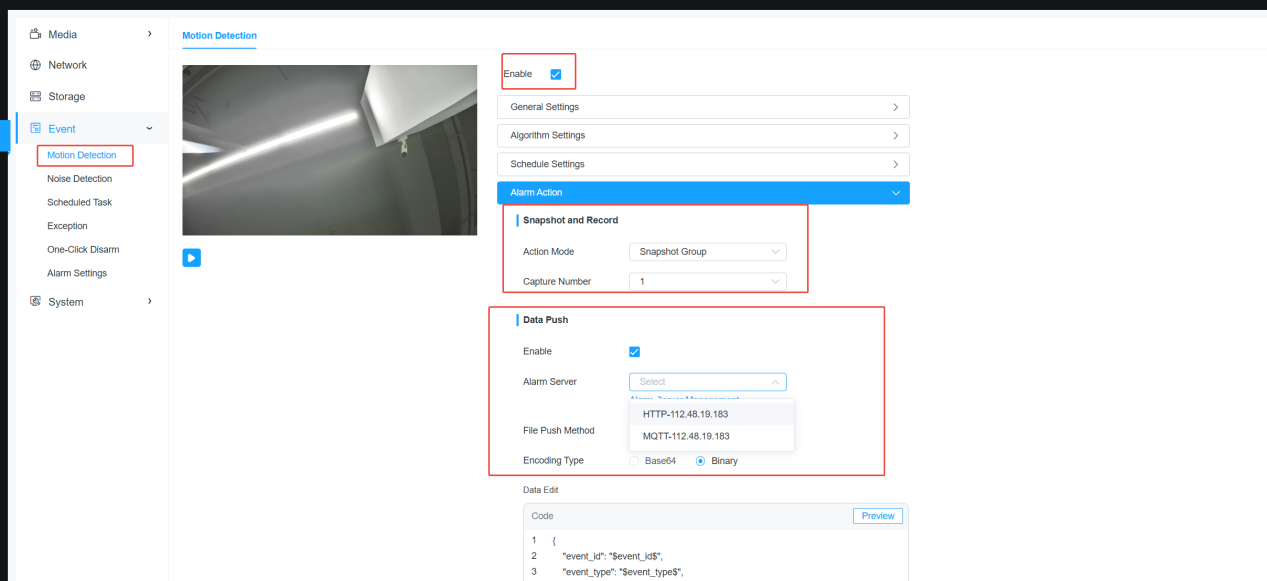Click the Event icon in sidebar
The height and width of the screenshot is (581, 1267).
tap(35, 129)
